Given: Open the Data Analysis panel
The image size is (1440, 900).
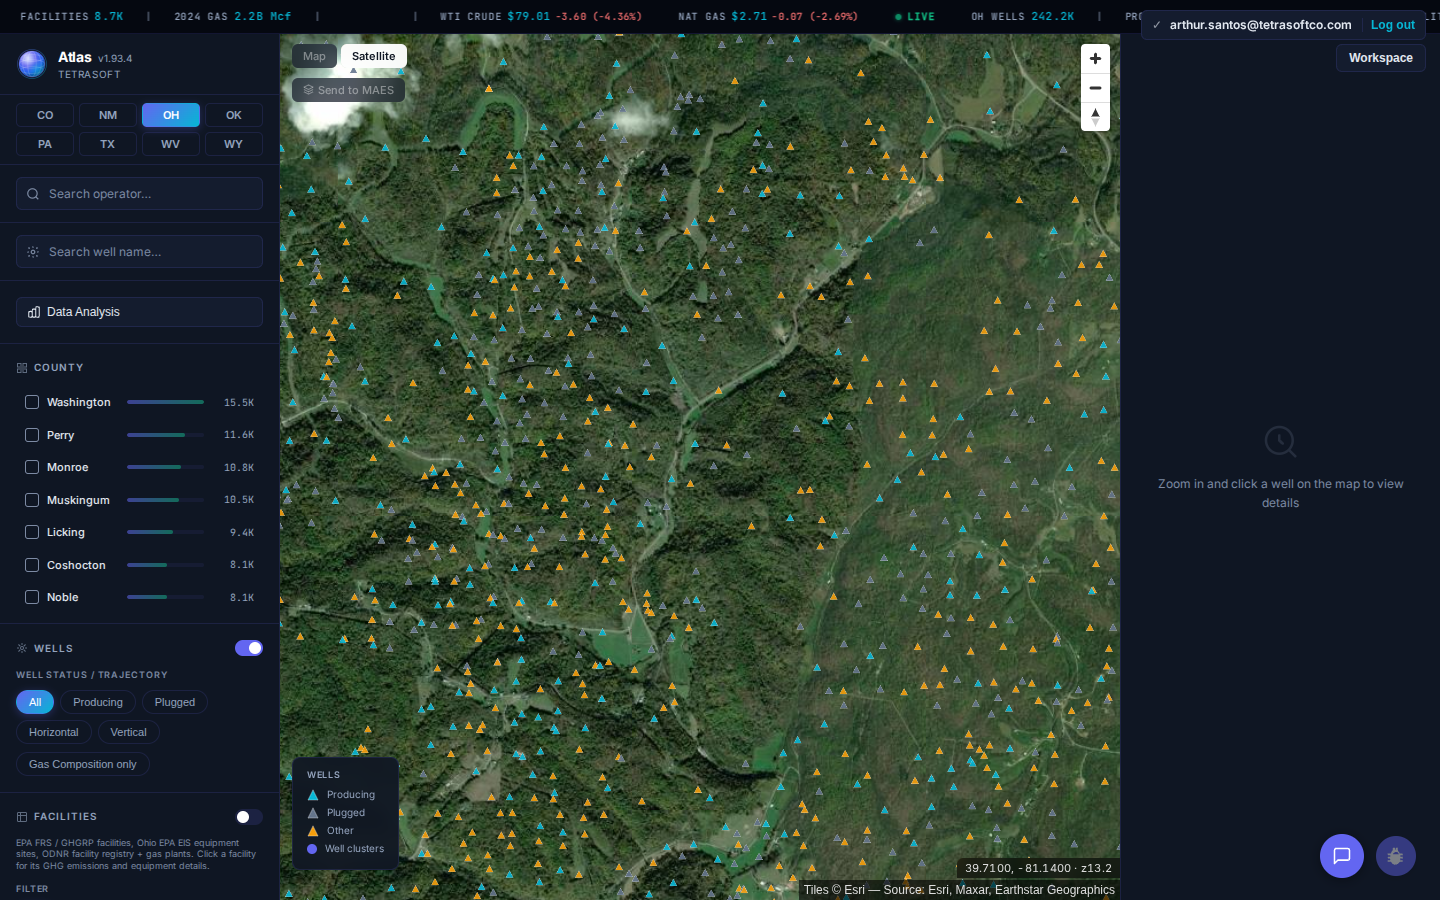Looking at the screenshot, I should pyautogui.click(x=139, y=312).
